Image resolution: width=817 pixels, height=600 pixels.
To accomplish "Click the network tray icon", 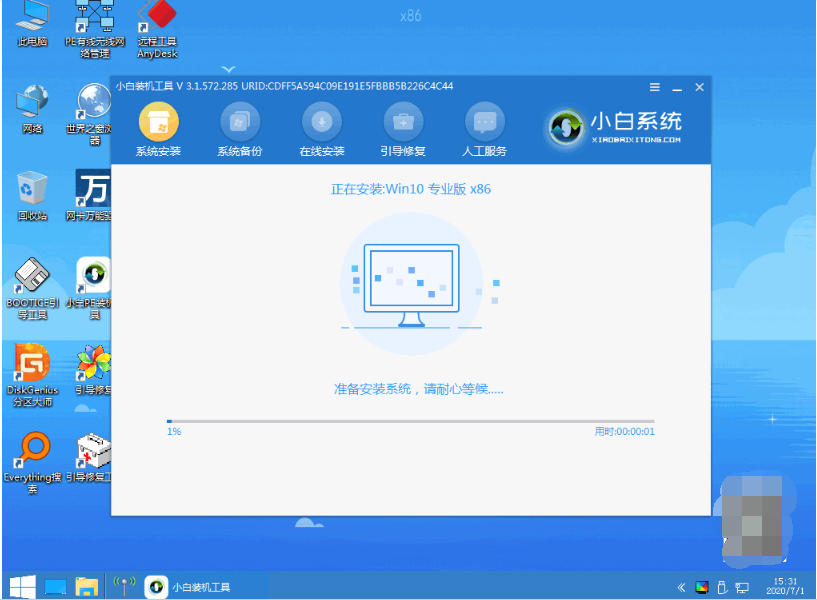I will (x=742, y=589).
